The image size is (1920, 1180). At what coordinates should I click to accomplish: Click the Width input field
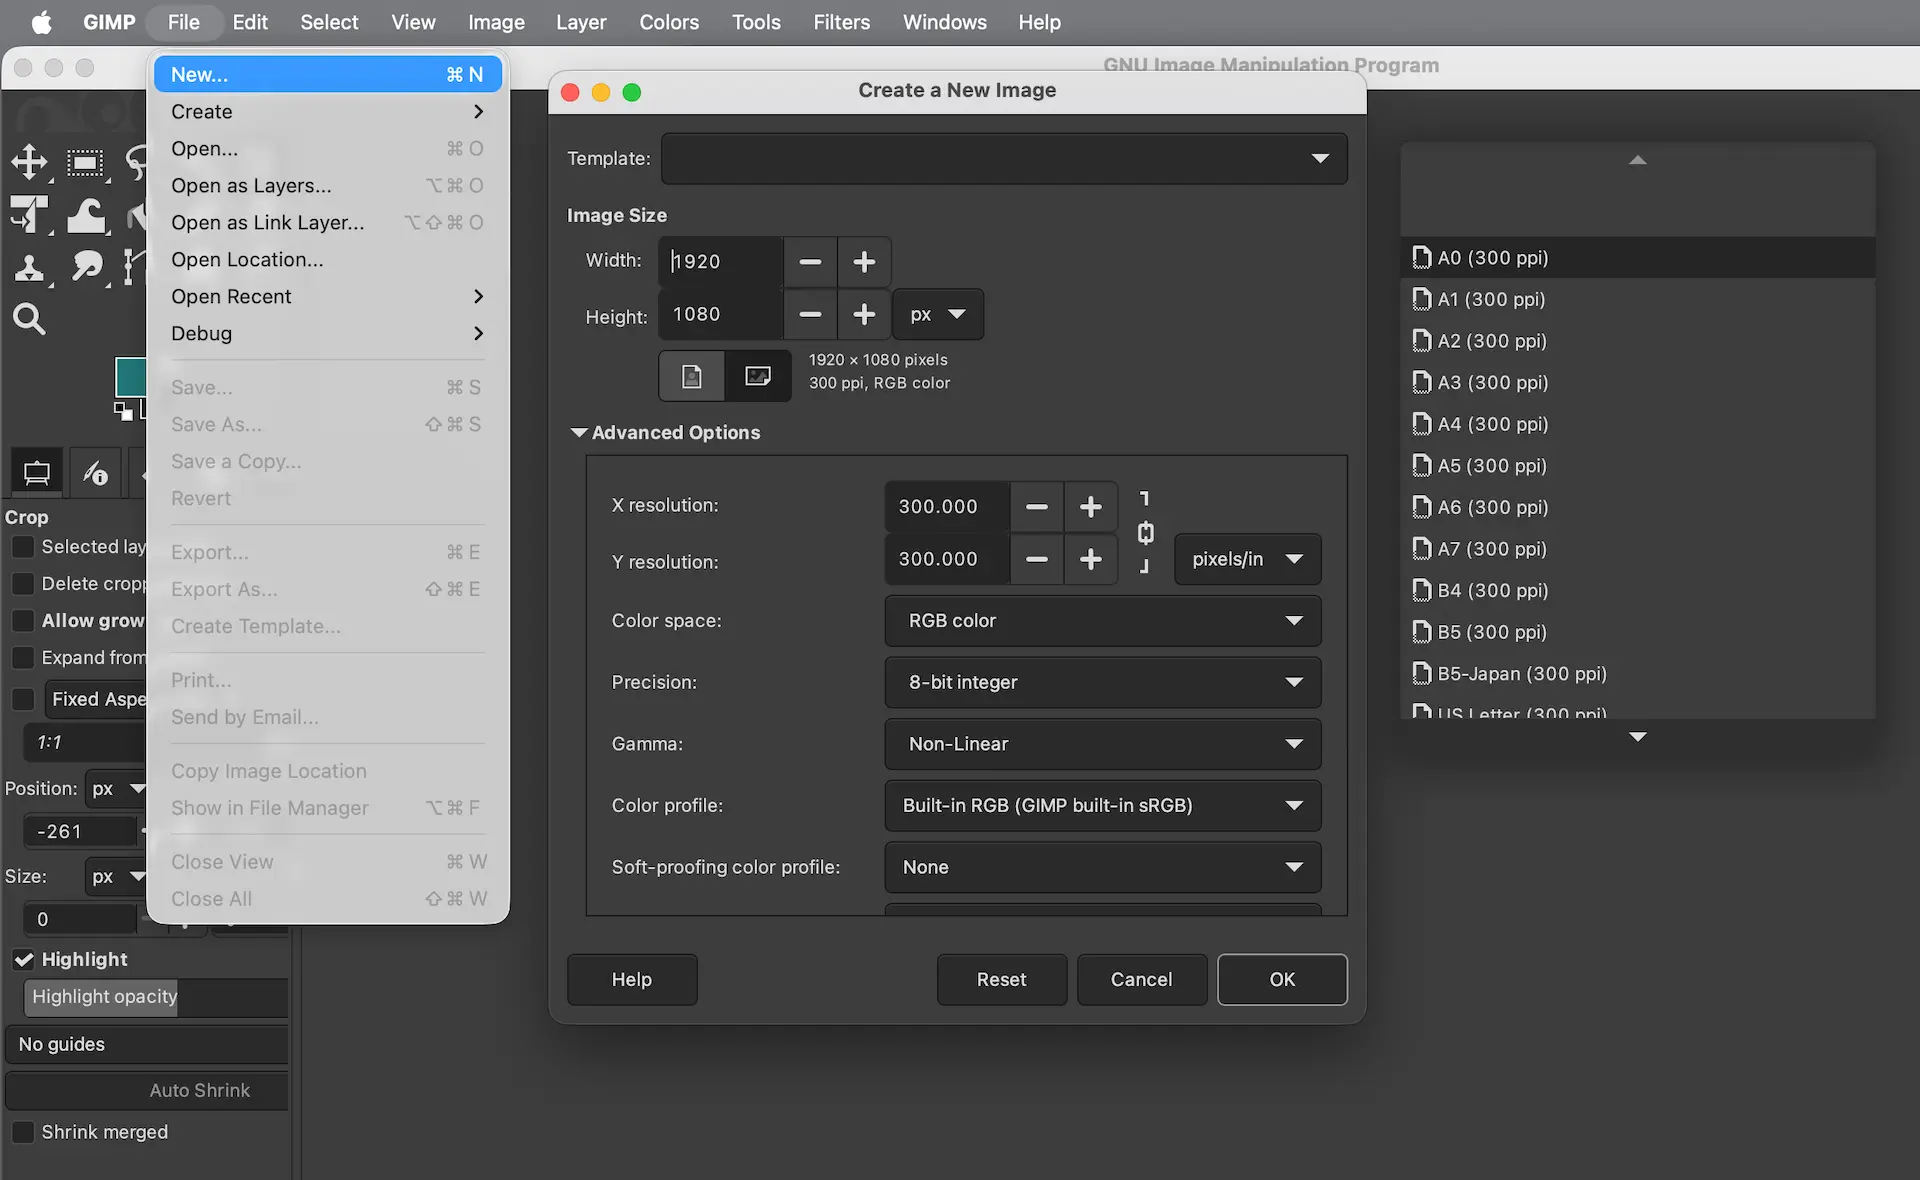click(720, 262)
